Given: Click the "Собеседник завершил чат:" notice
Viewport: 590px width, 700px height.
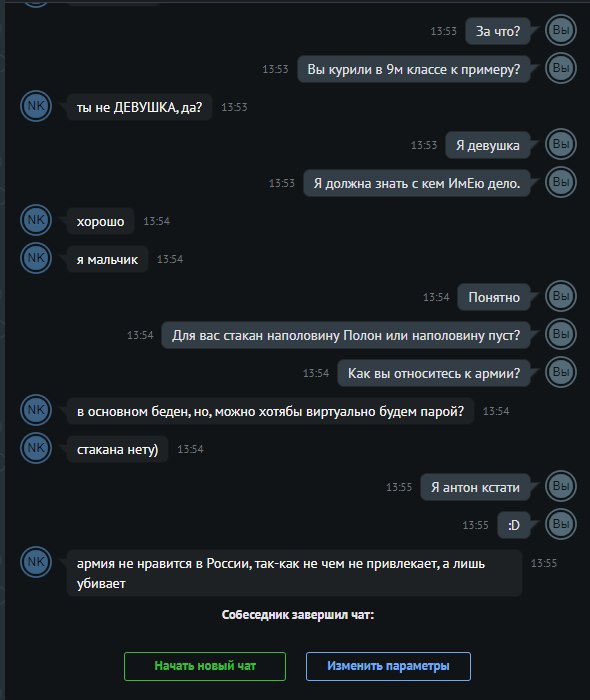Looking at the screenshot, I should 298,615.
